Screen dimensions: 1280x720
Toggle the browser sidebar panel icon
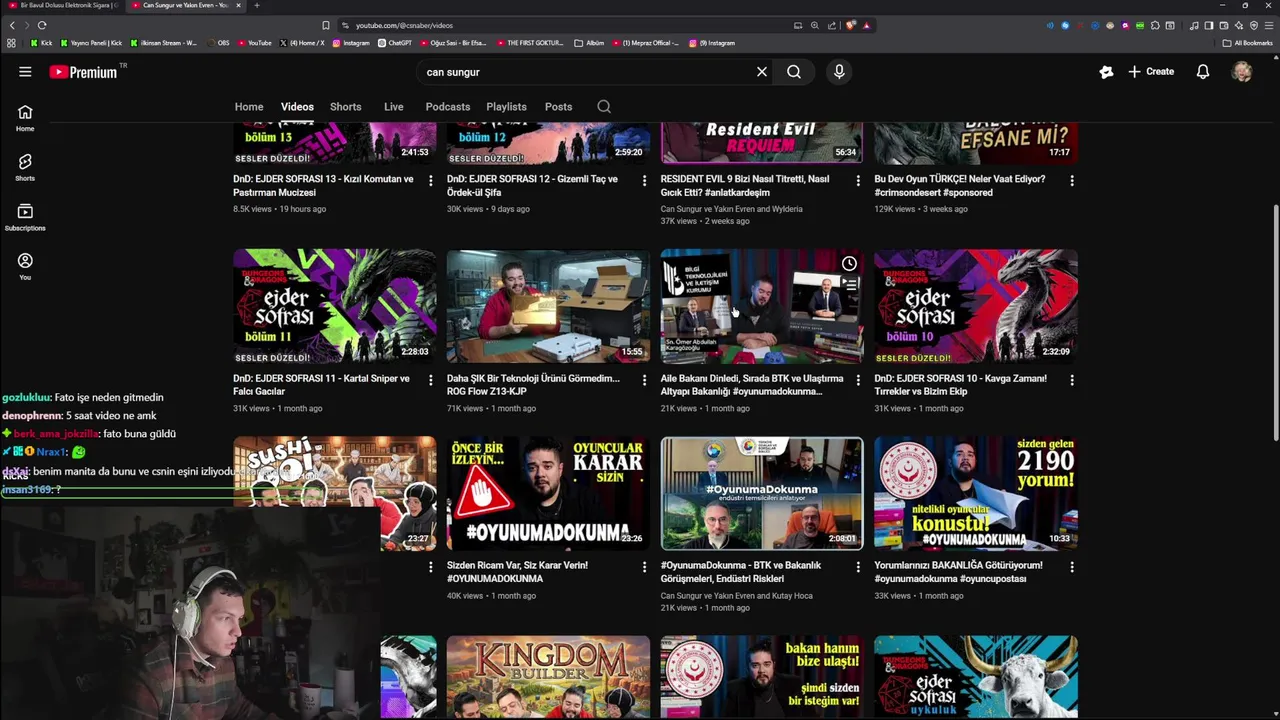pos(1209,25)
